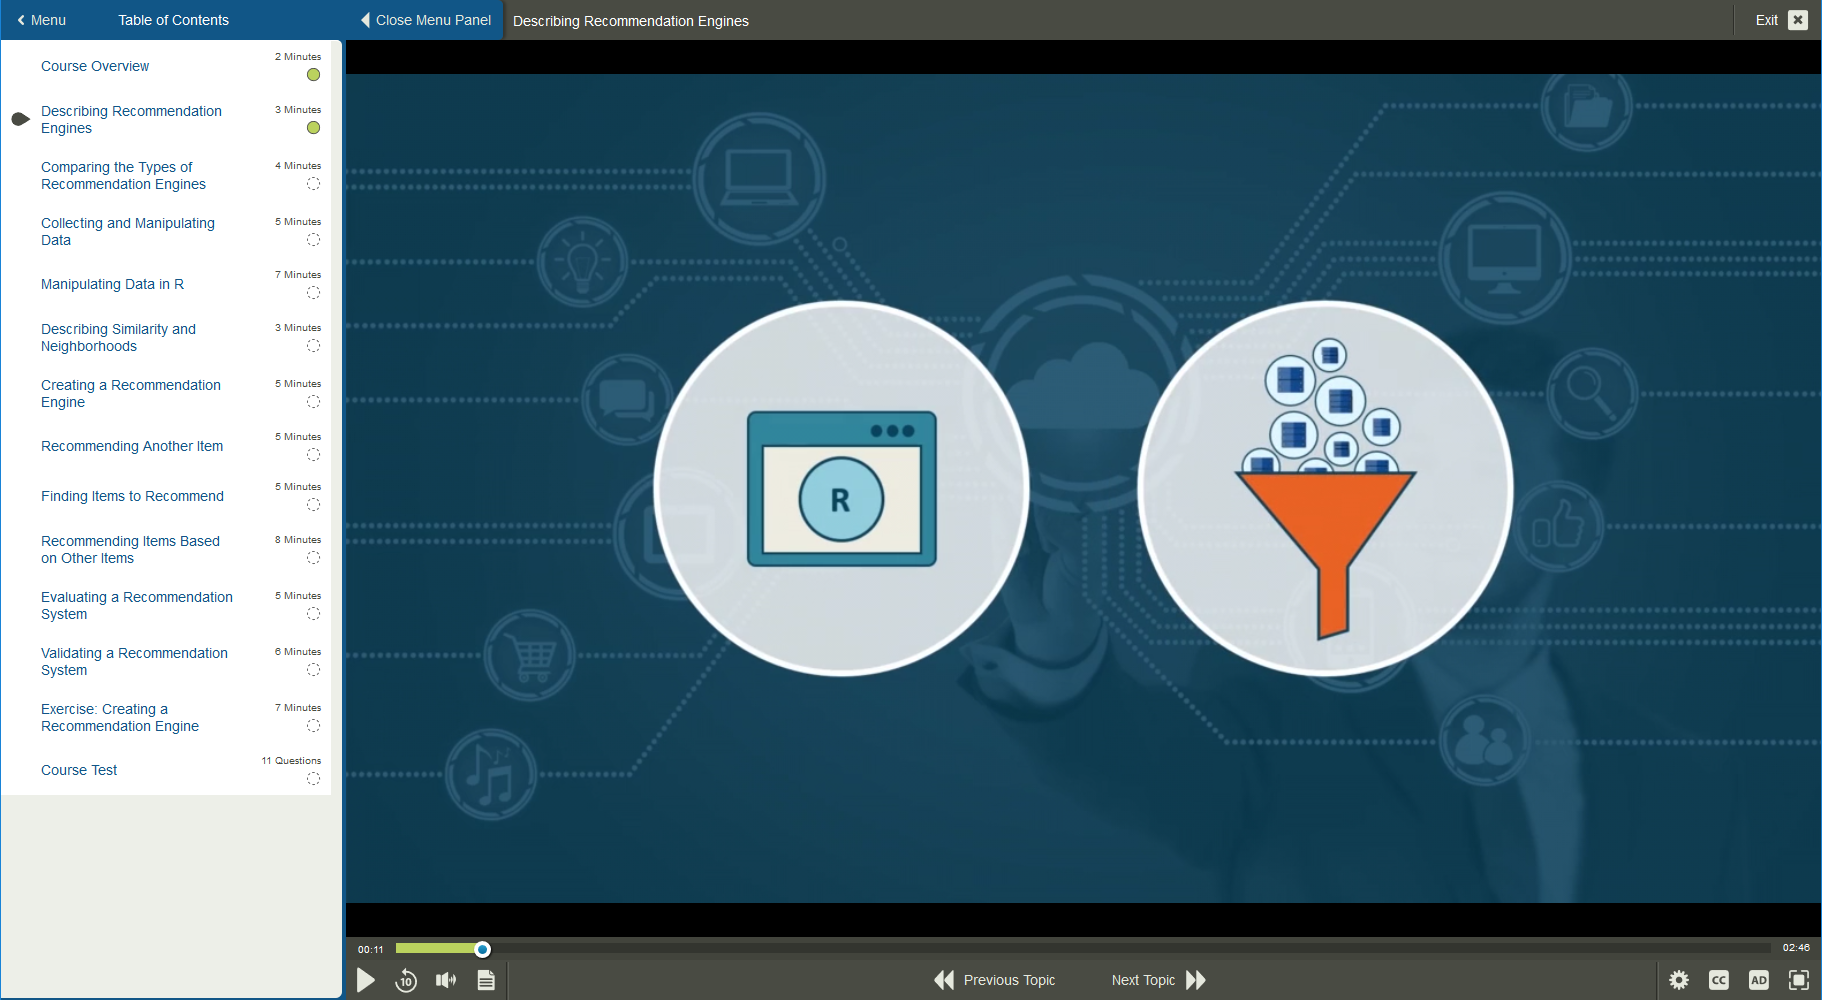1822x1000 pixels.
Task: Open the Course Overview topic
Action: coord(95,66)
